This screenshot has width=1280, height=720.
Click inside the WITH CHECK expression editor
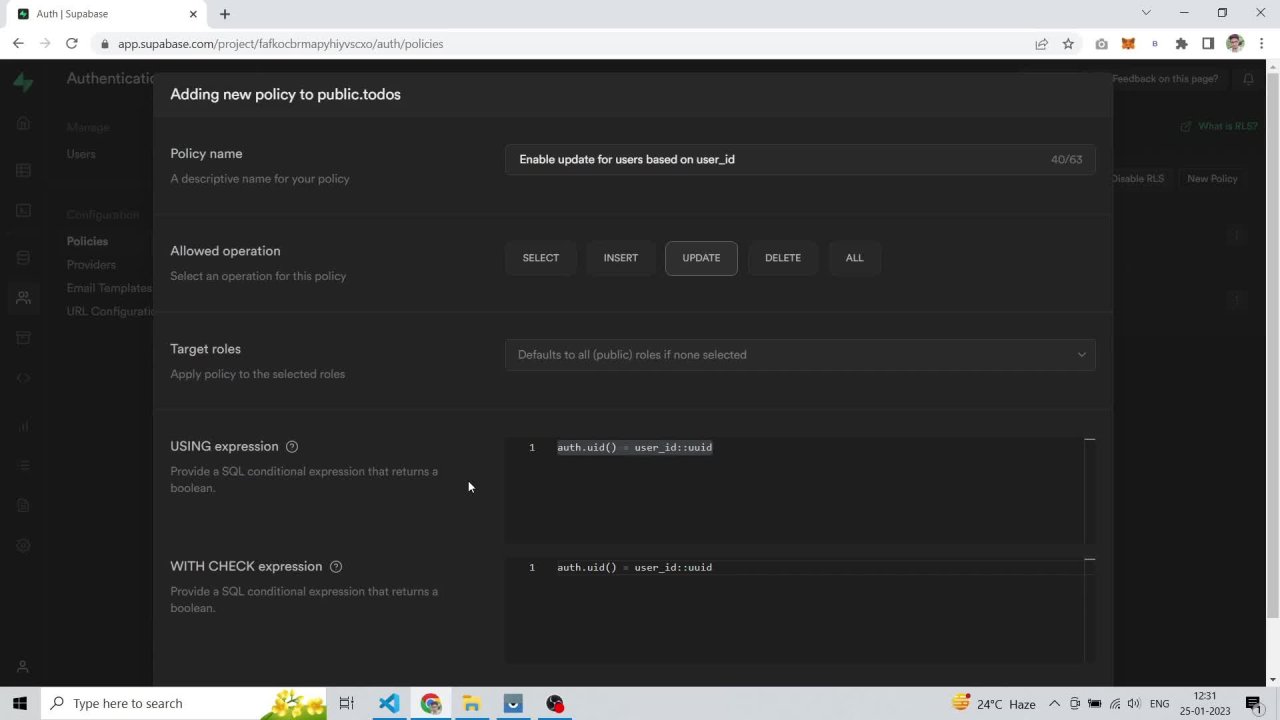(x=800, y=610)
